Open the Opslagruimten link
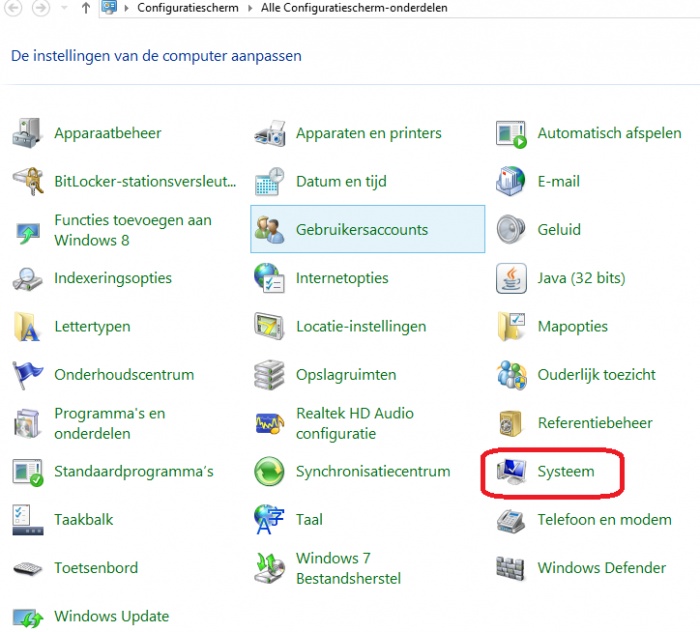The height and width of the screenshot is (632, 700). 346,375
